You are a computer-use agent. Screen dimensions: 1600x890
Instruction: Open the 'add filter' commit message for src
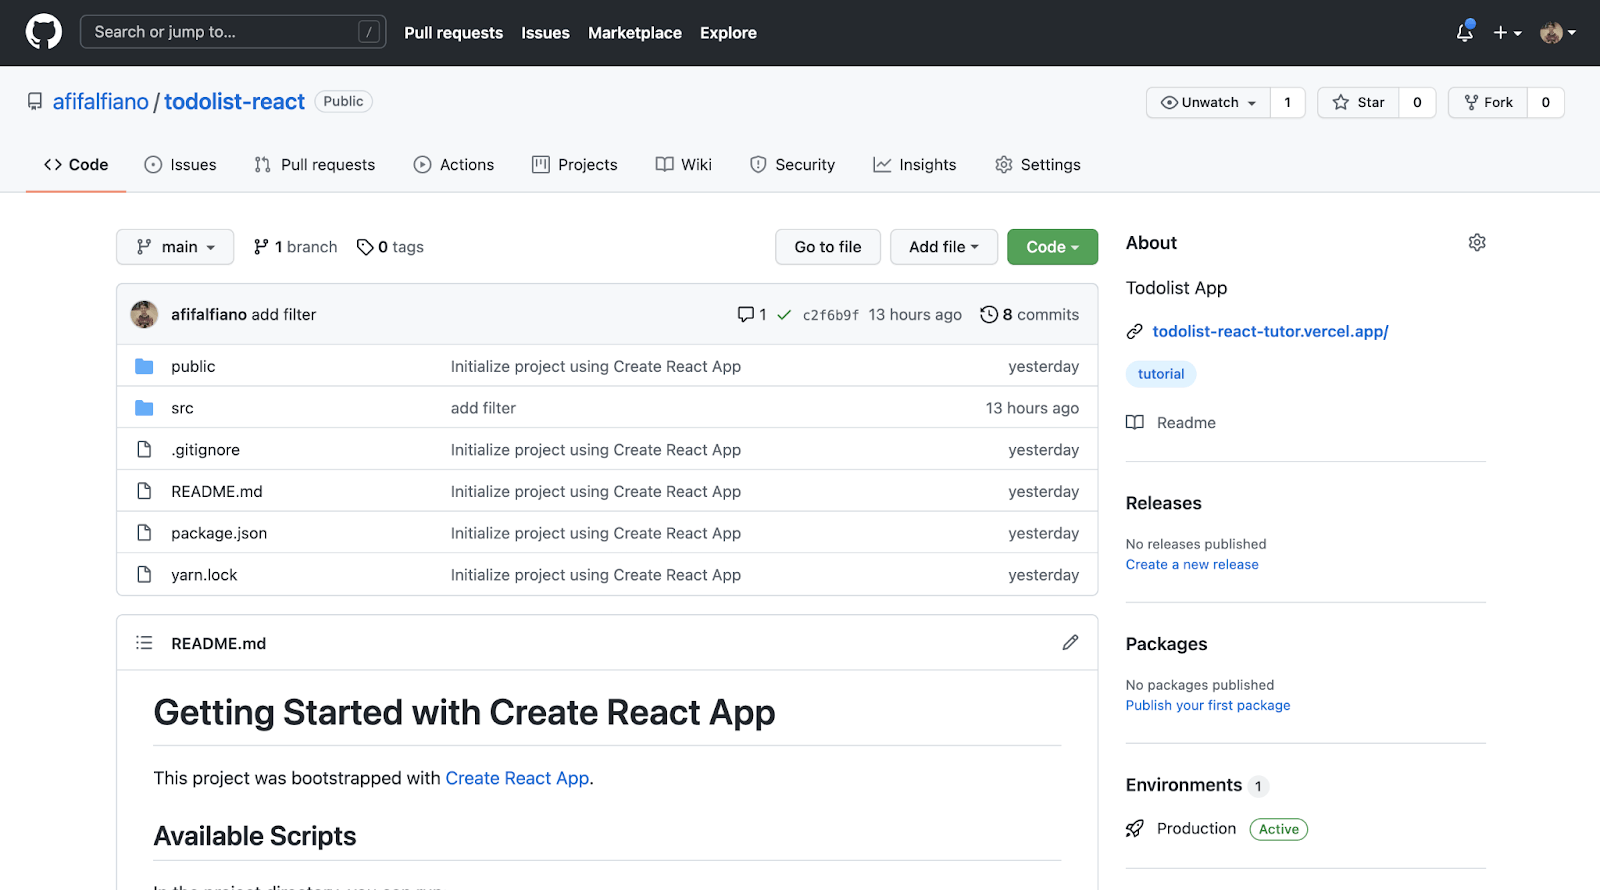(483, 408)
